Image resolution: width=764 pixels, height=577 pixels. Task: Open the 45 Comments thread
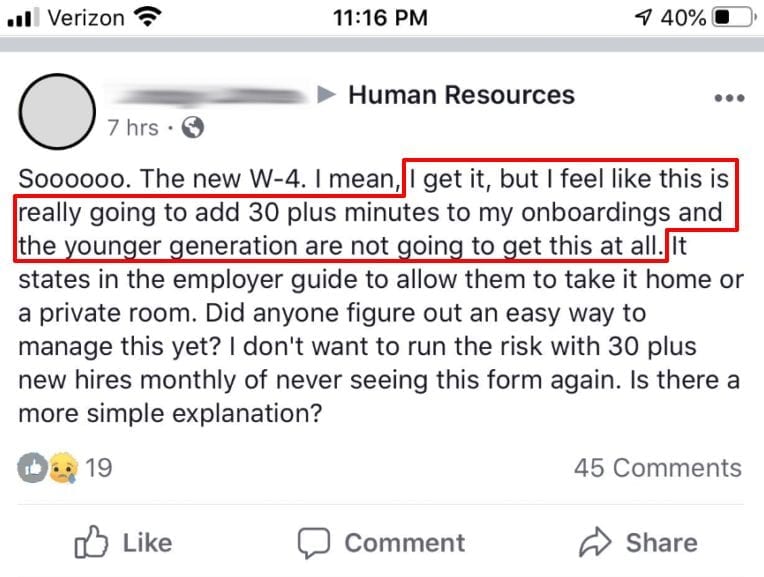tap(658, 468)
